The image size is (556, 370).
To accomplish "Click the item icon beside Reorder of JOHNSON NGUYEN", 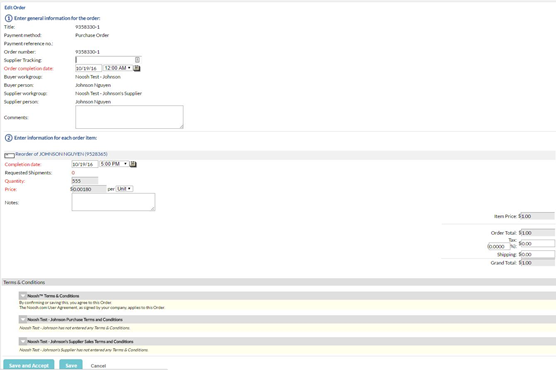I will pos(9,155).
